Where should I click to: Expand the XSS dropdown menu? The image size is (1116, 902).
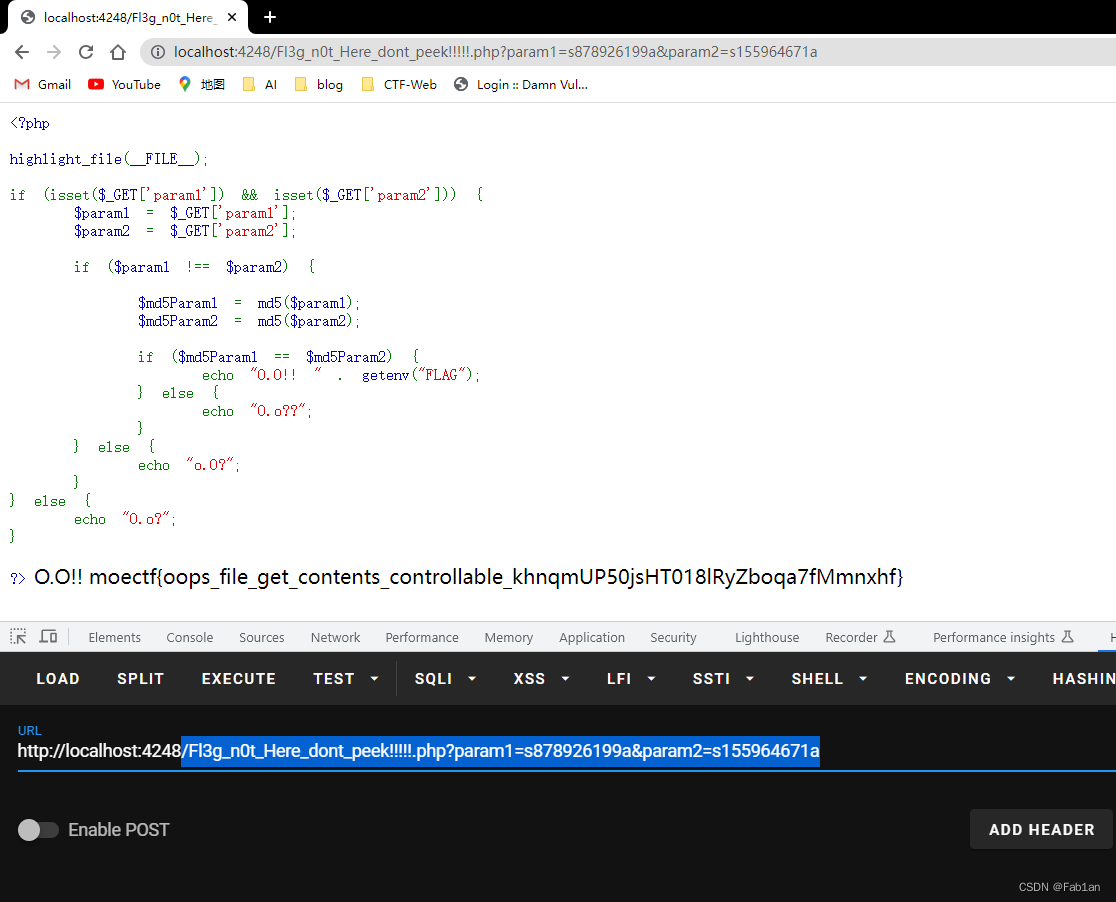point(541,678)
